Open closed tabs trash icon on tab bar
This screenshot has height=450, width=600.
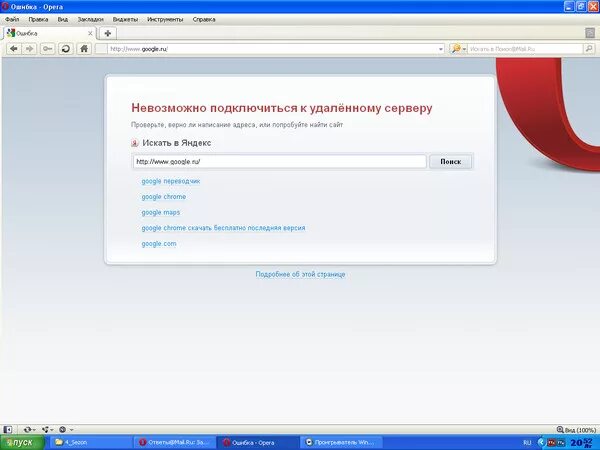(x=590, y=33)
